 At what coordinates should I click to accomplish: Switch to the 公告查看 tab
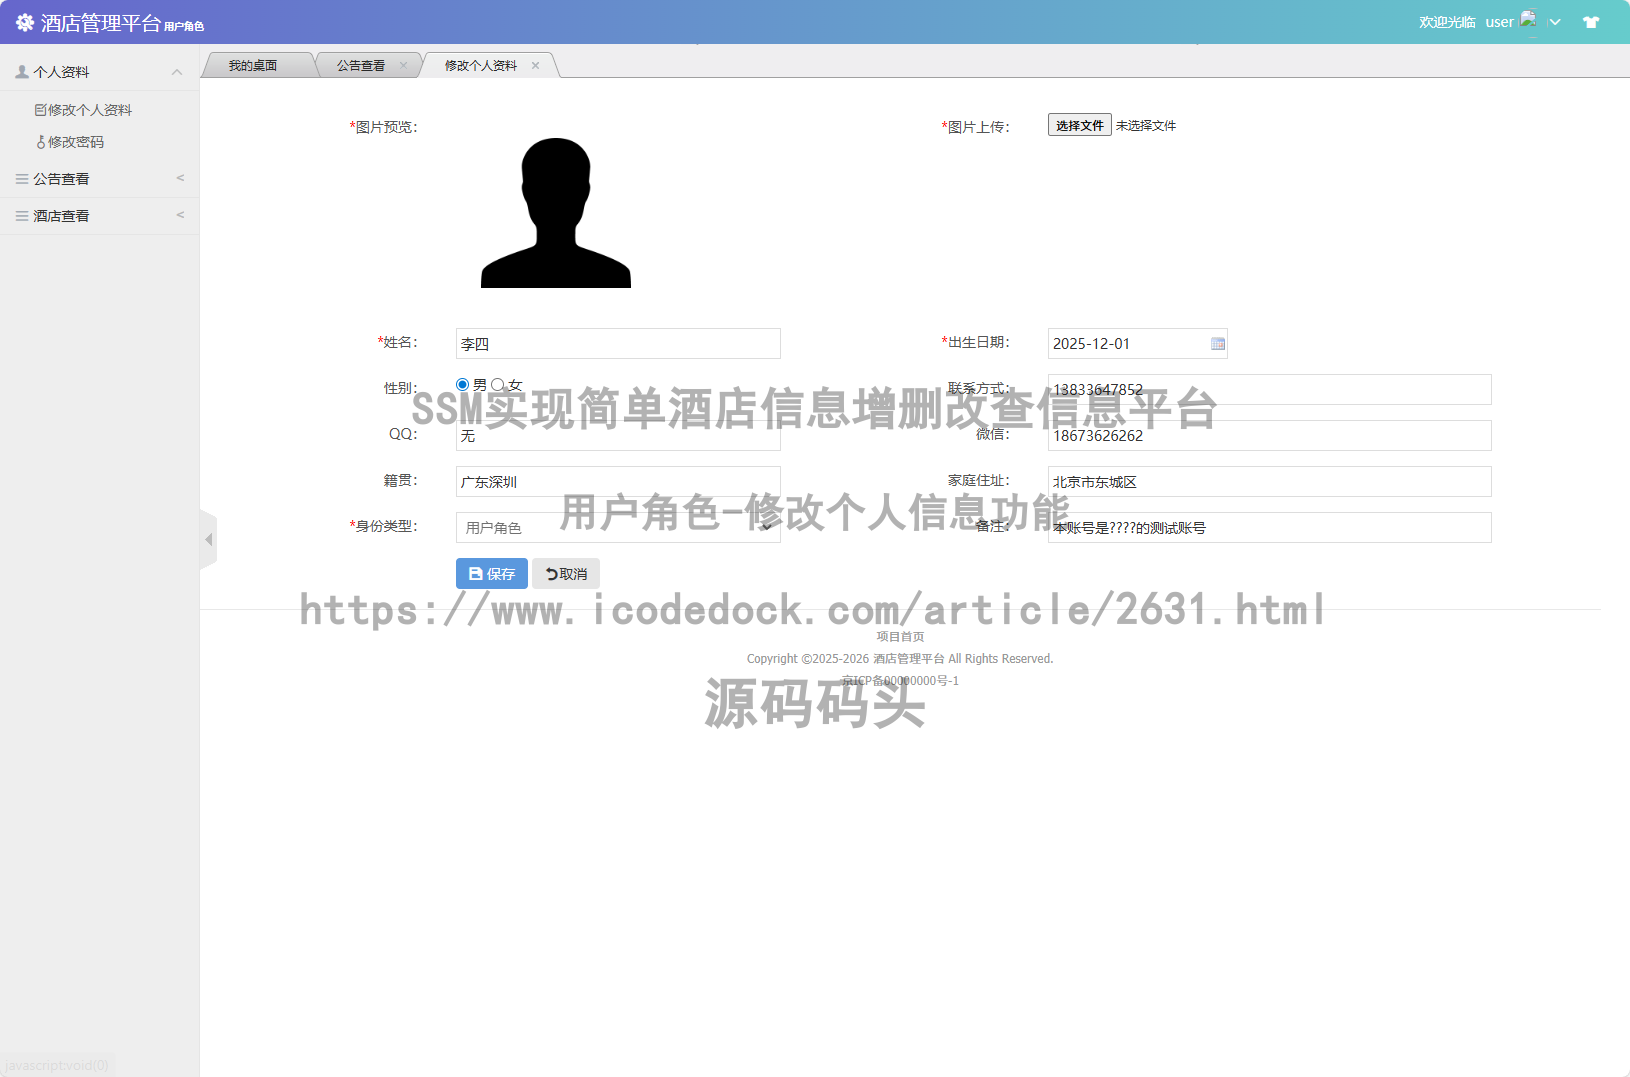coord(362,64)
